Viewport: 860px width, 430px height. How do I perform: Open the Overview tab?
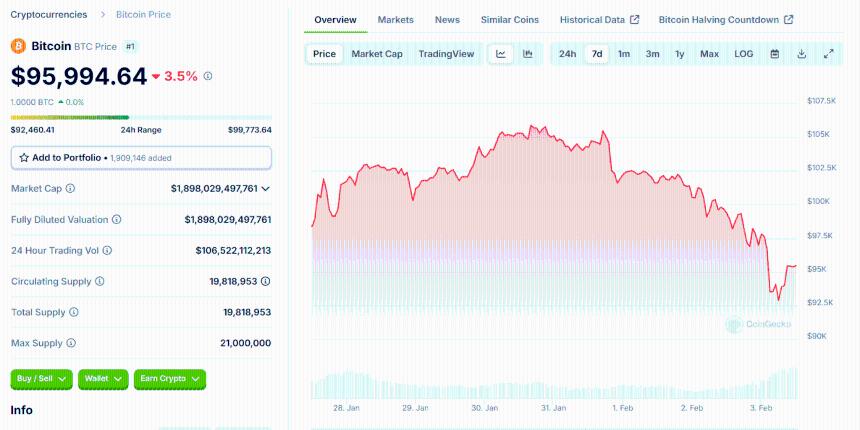click(335, 20)
